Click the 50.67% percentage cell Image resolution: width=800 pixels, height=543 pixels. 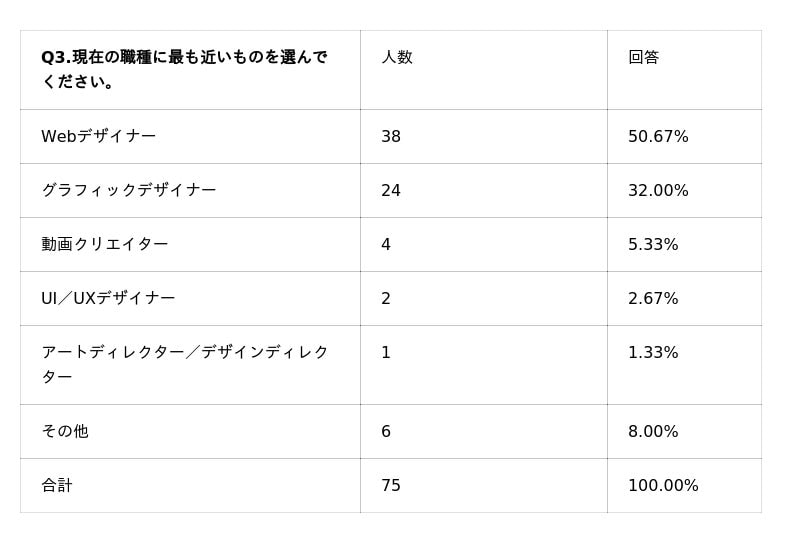point(658,136)
